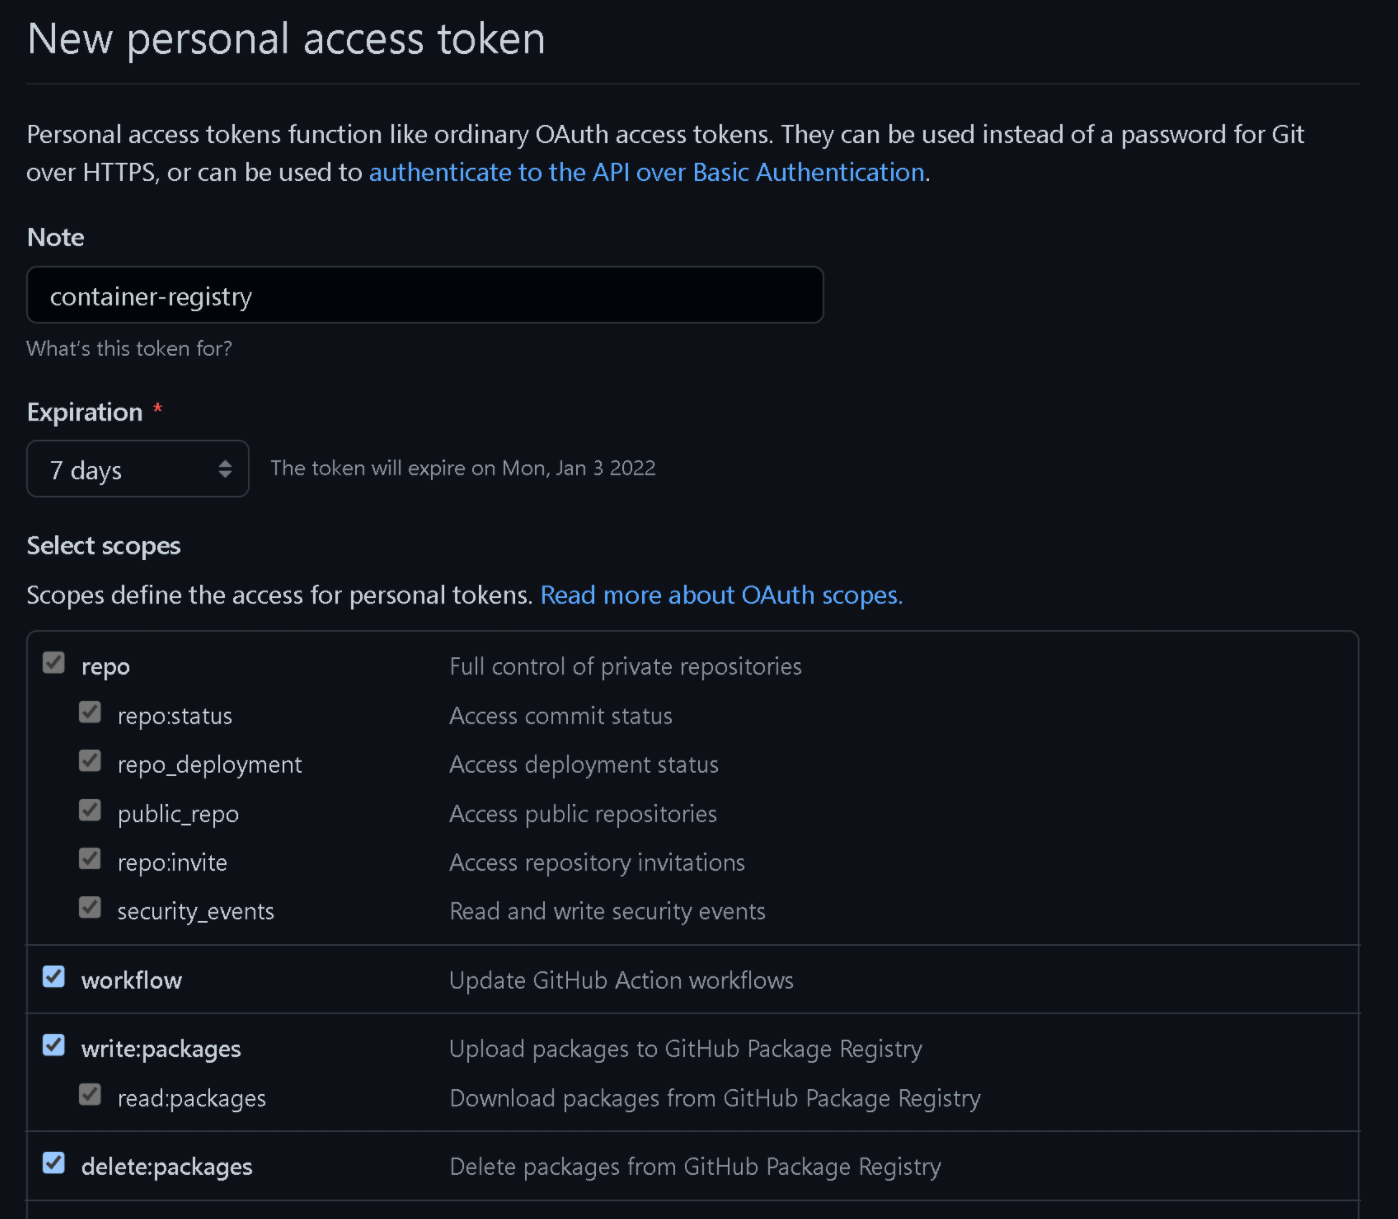The image size is (1398, 1219).
Task: Open the Basic Authentication documentation link
Action: tap(646, 171)
